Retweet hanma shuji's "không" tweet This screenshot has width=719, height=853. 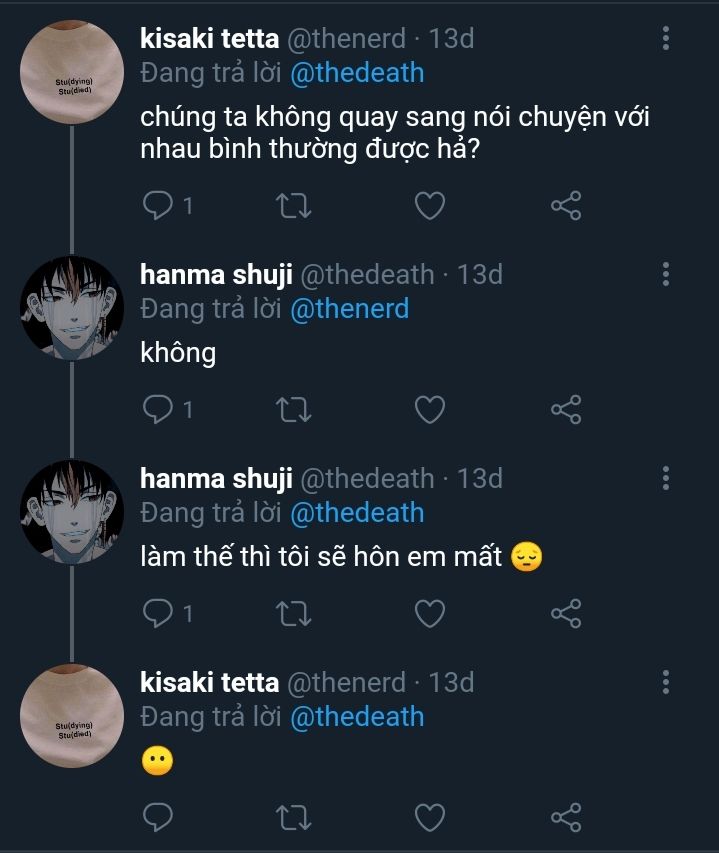tap(293, 409)
